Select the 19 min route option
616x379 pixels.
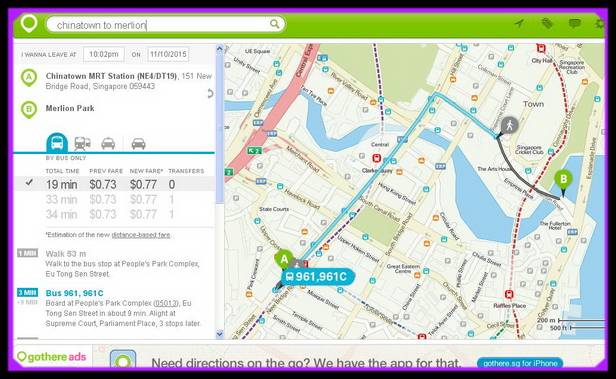click(114, 184)
